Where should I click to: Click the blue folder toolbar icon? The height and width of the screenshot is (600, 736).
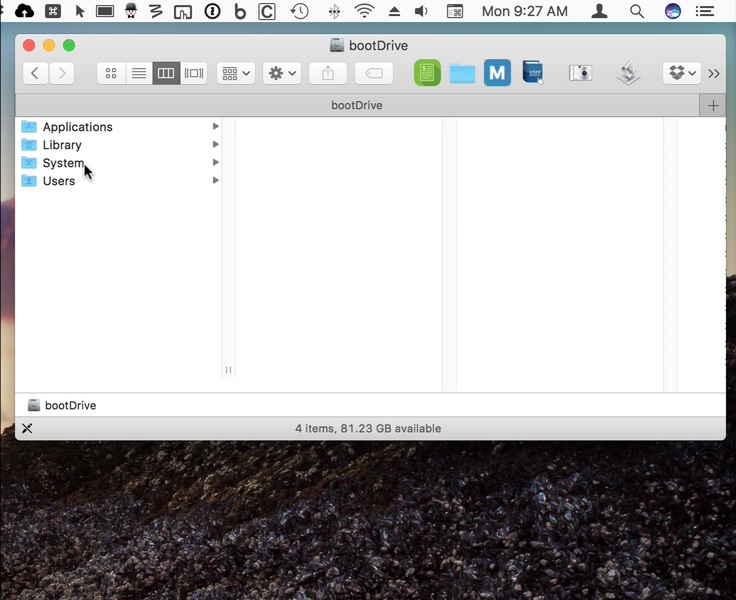(x=462, y=73)
